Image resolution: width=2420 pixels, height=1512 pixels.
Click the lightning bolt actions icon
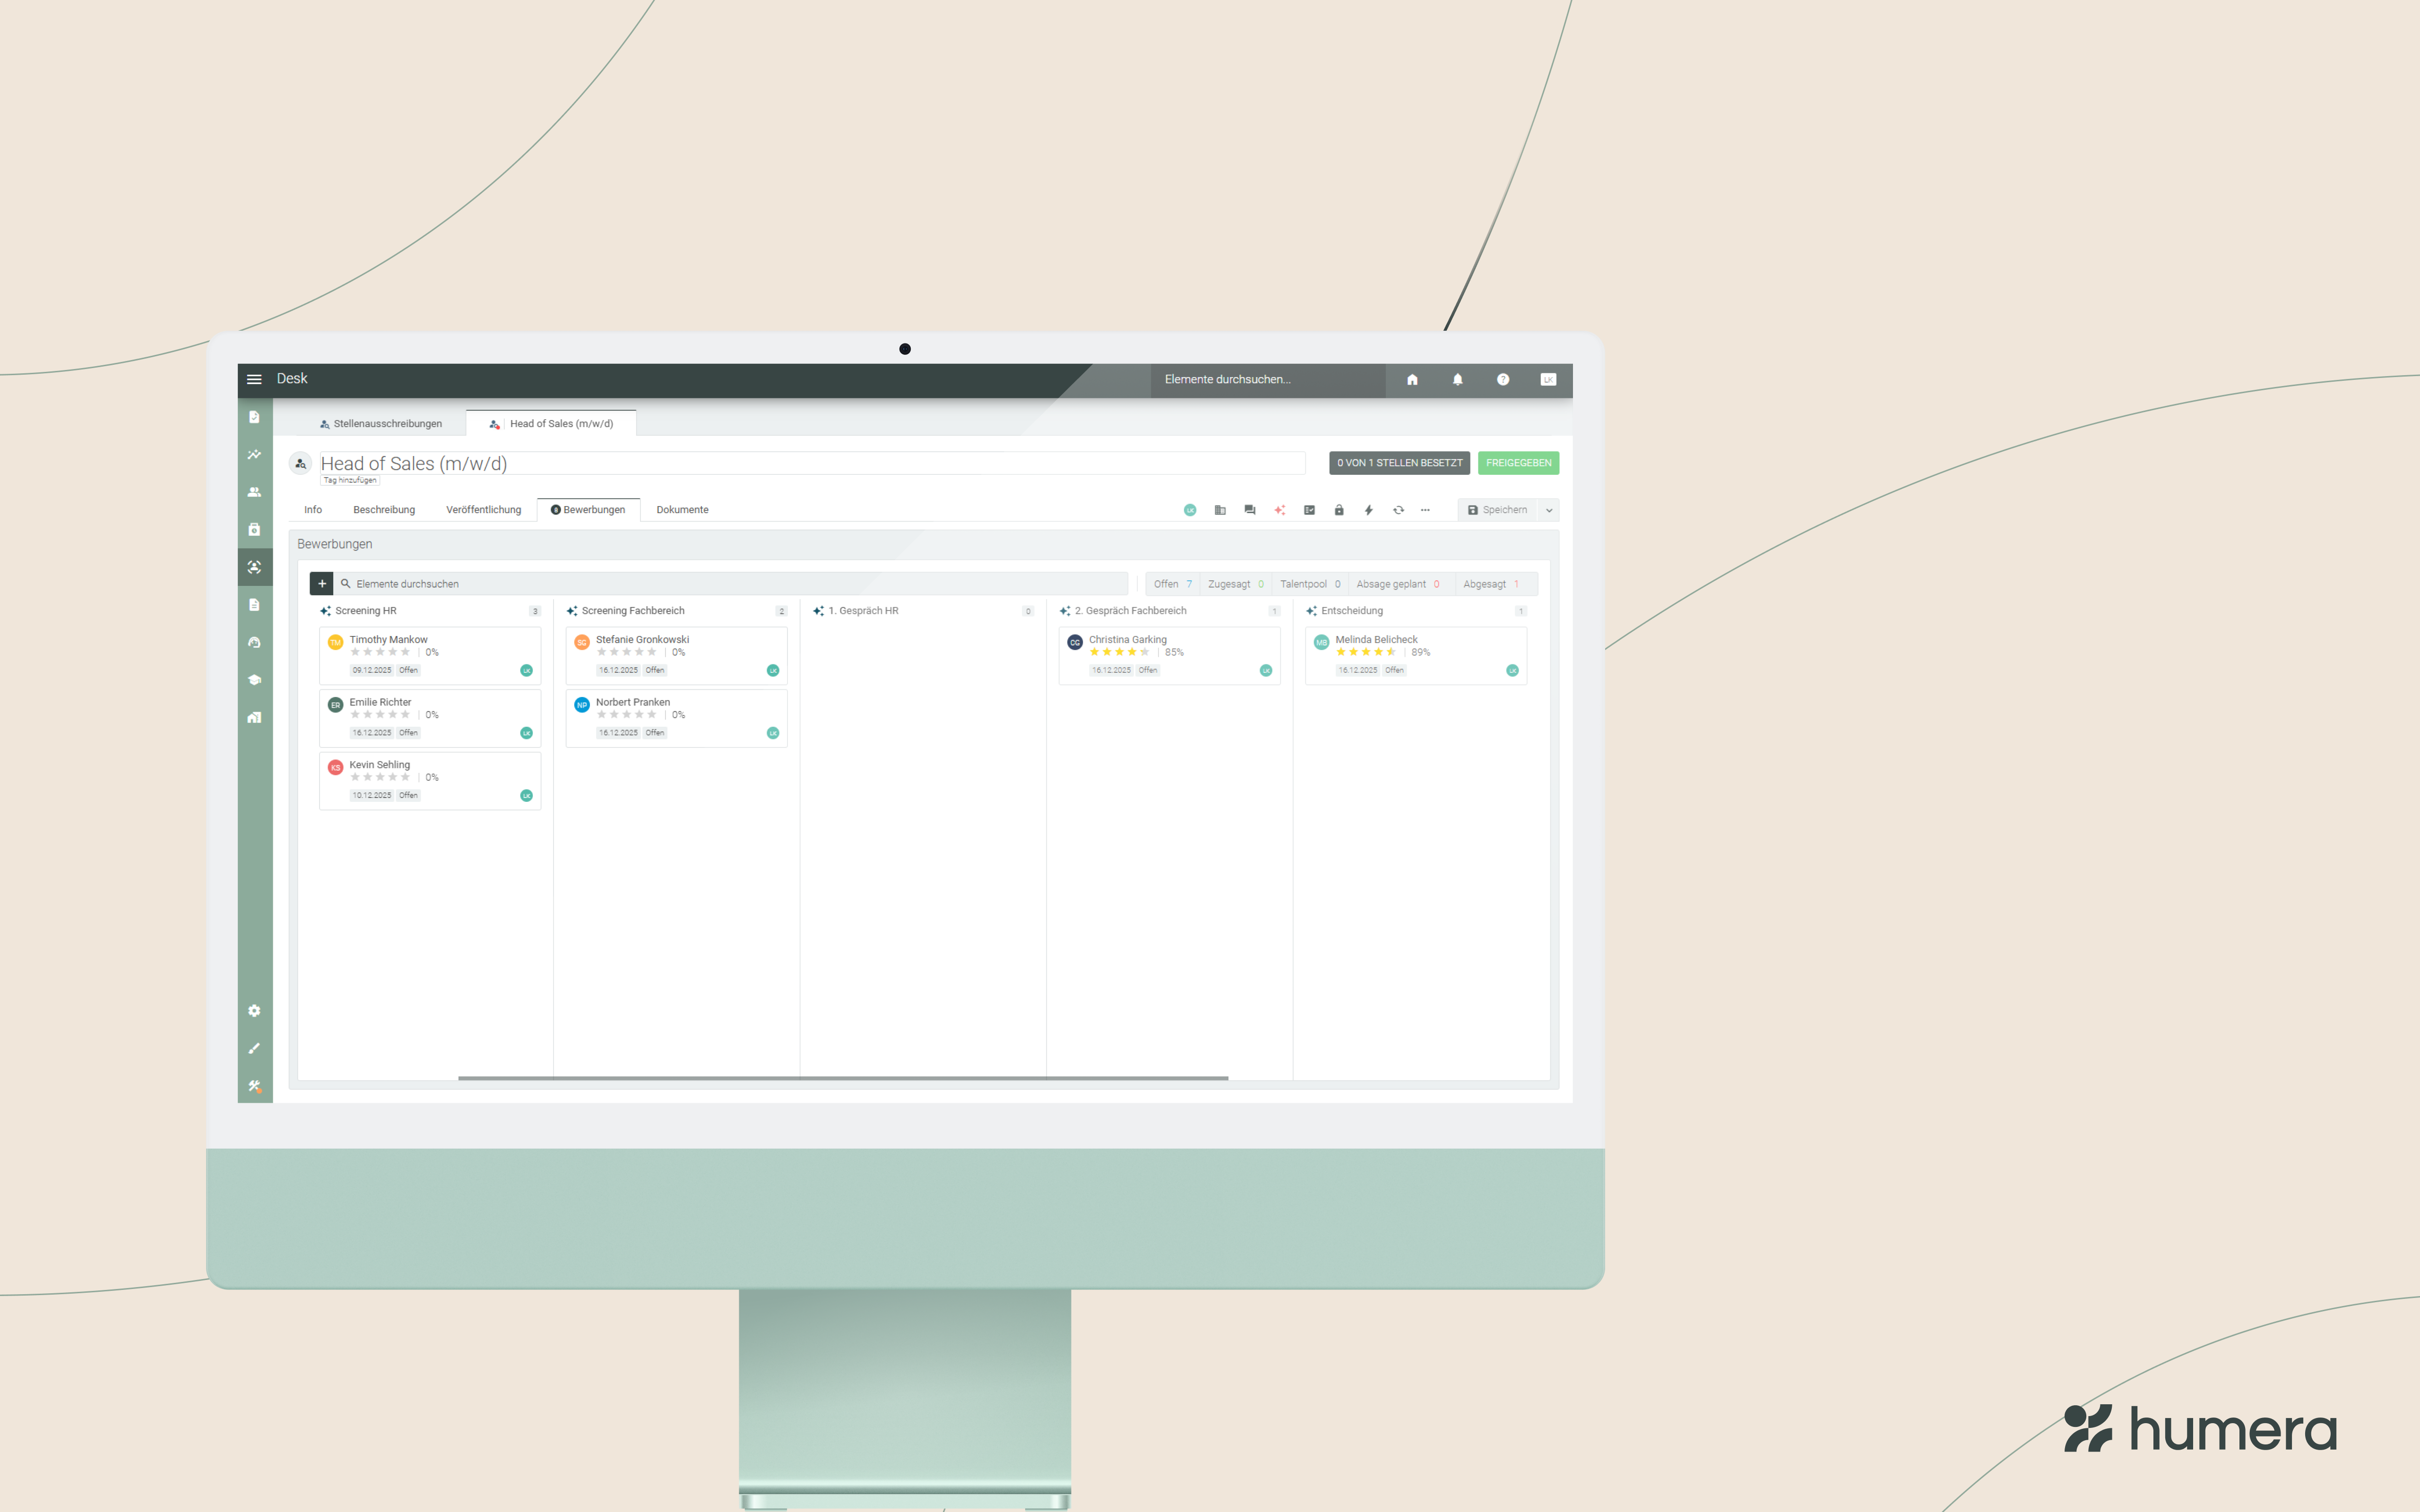(x=1368, y=510)
